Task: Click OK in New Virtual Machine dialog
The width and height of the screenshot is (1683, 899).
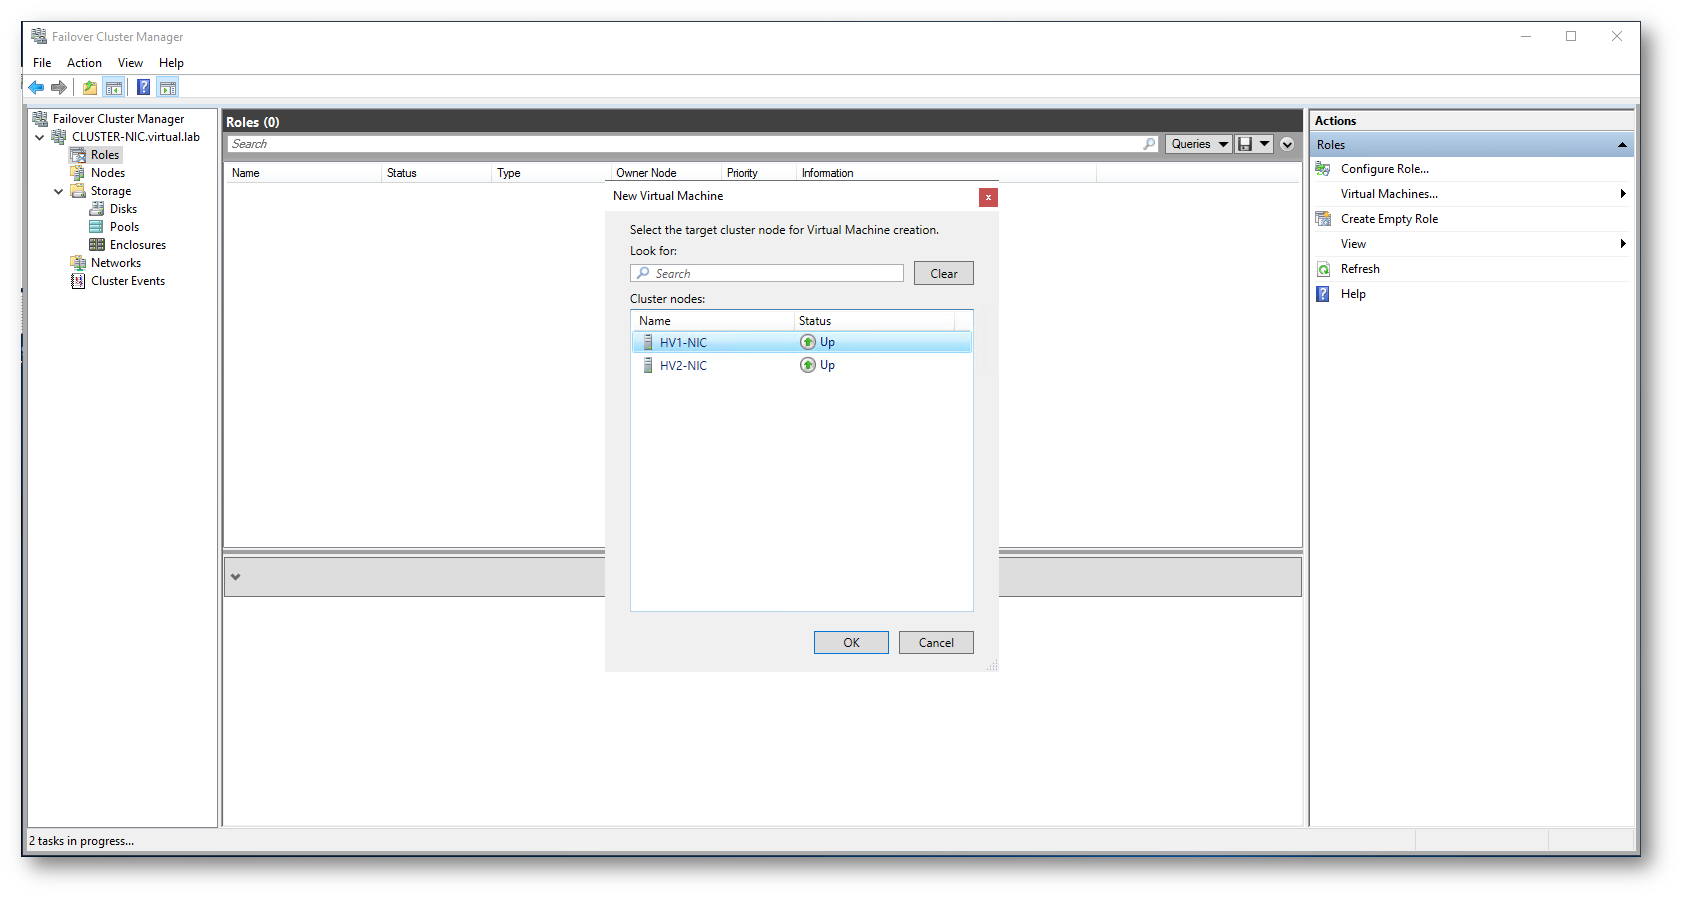Action: pyautogui.click(x=851, y=643)
